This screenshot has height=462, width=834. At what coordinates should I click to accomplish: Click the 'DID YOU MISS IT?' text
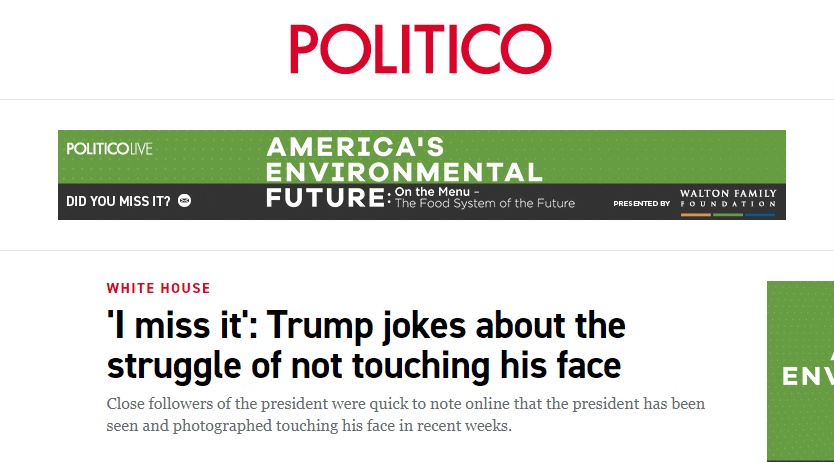pyautogui.click(x=117, y=201)
